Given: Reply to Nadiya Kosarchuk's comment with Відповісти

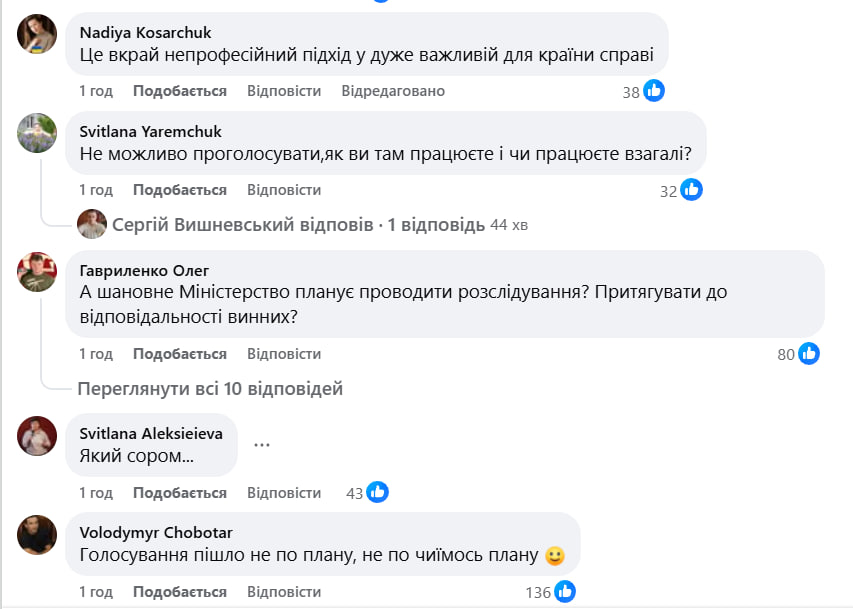Looking at the screenshot, I should (x=284, y=91).
